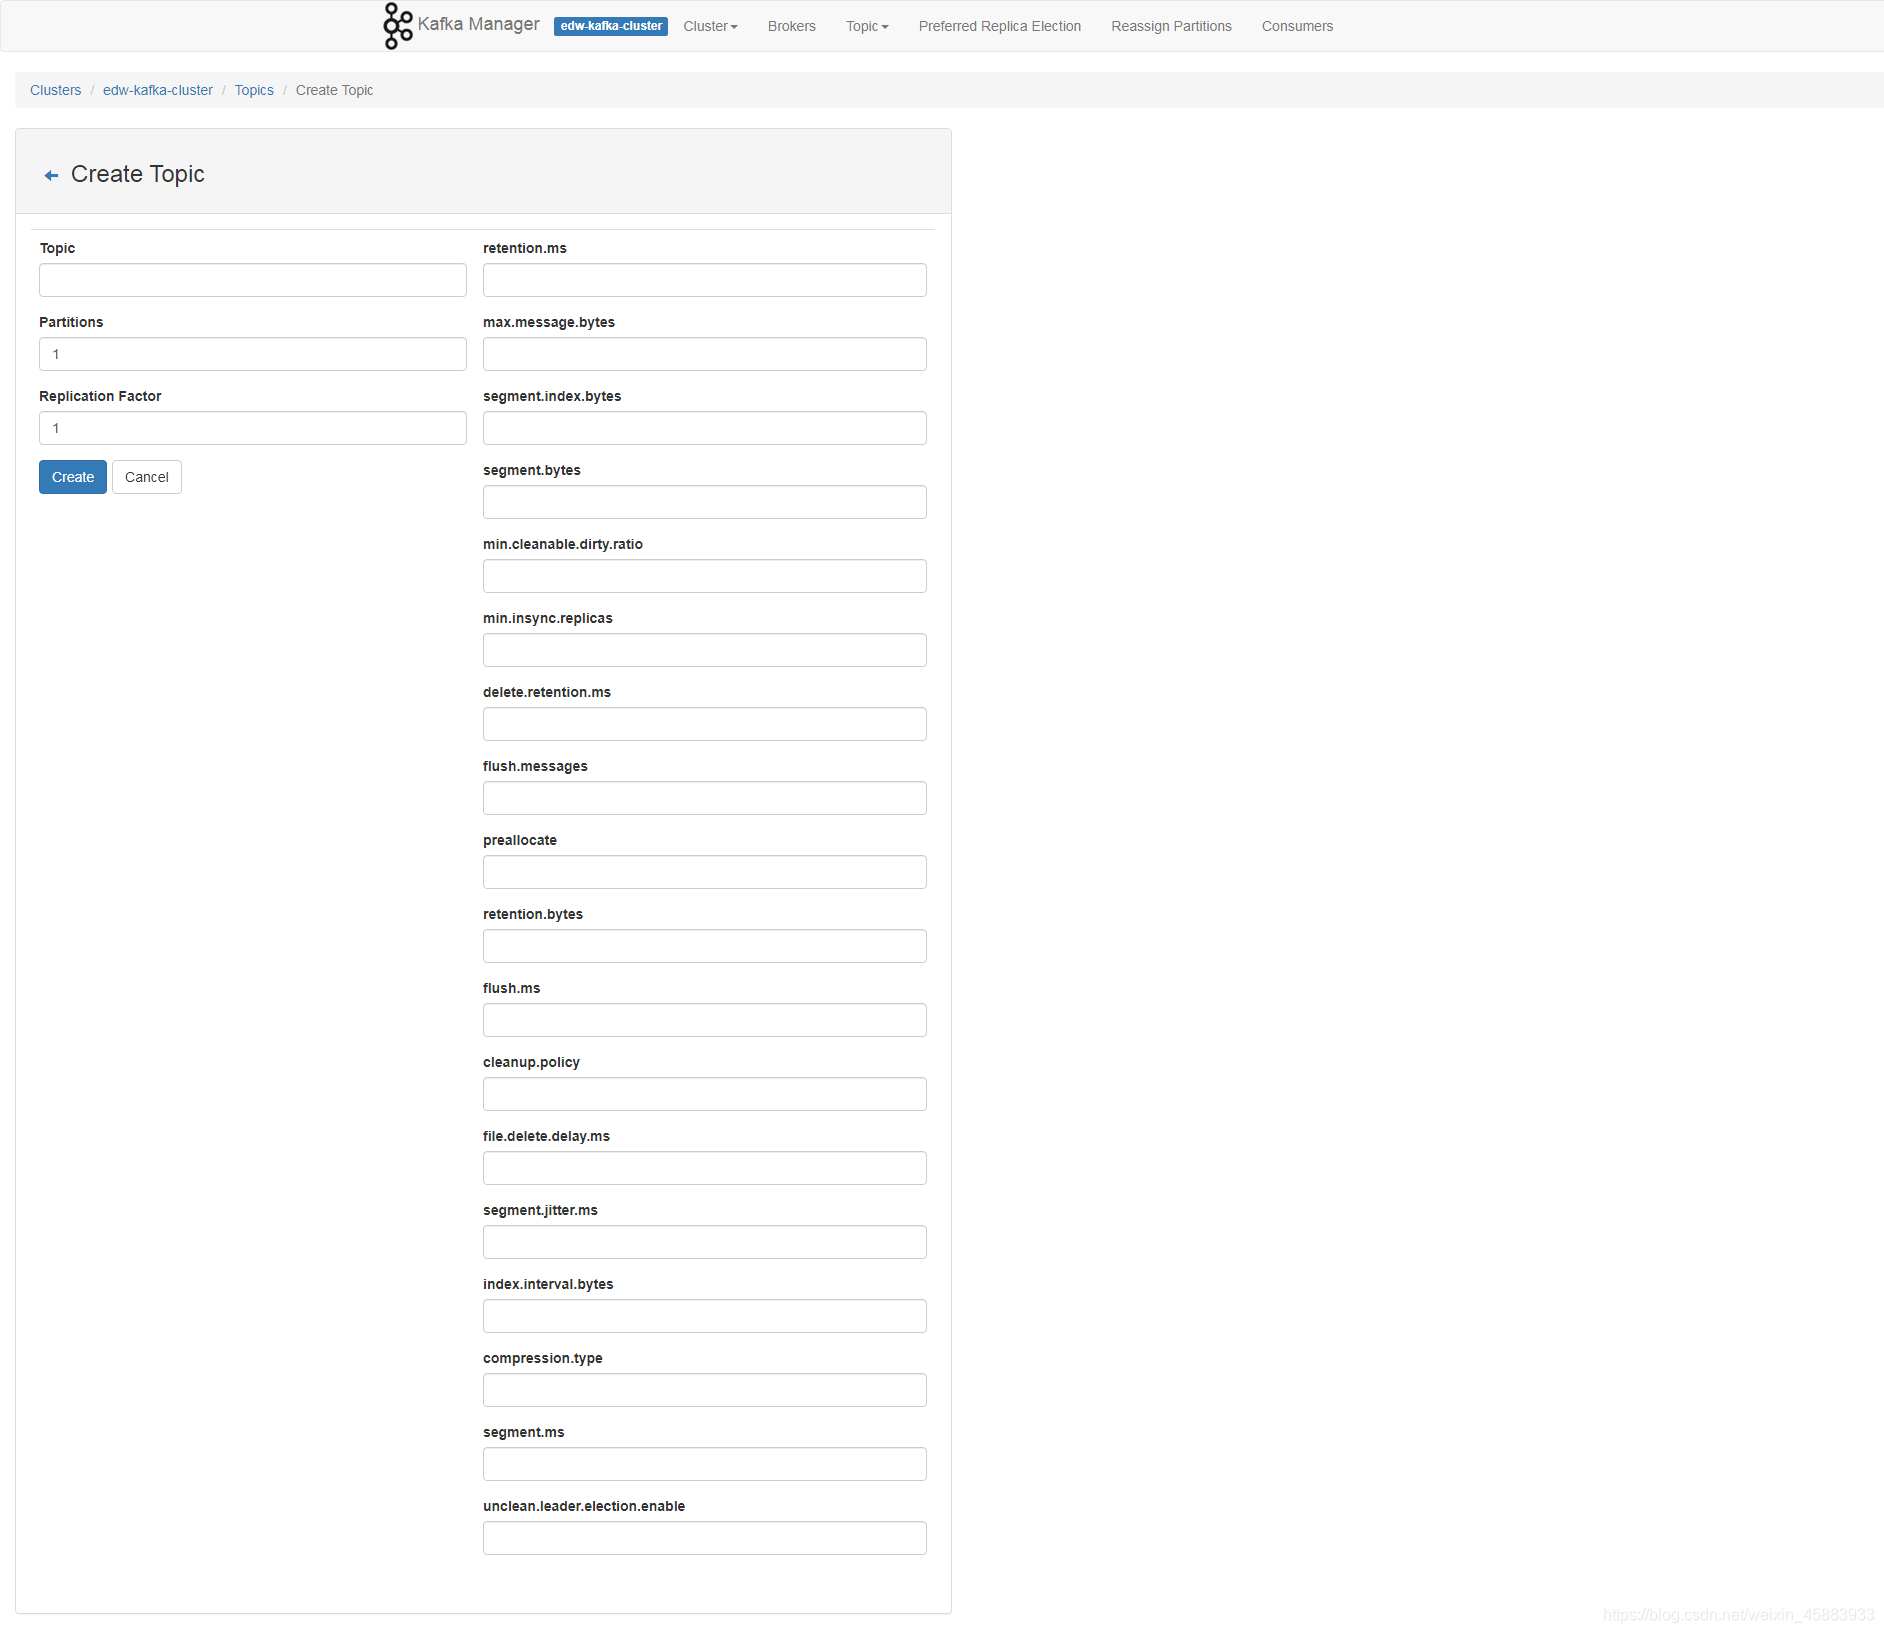Focus the cleanup.policy input field
This screenshot has width=1884, height=1633.
[x=705, y=1094]
